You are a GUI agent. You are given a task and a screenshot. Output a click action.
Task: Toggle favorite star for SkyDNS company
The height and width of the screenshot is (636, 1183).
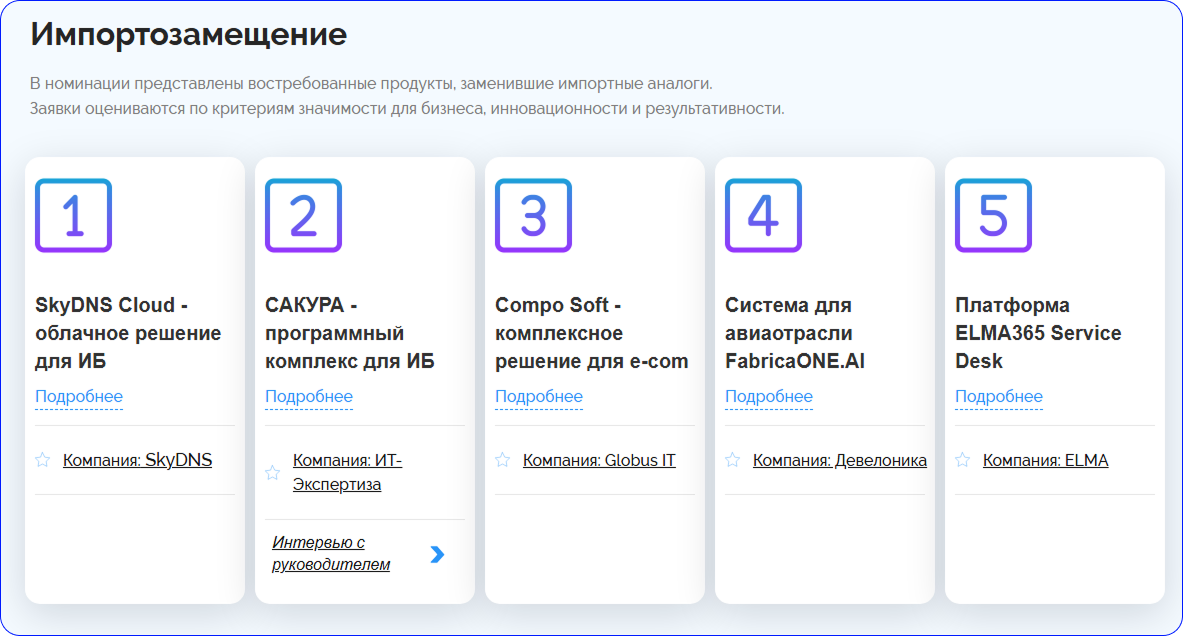(x=43, y=461)
